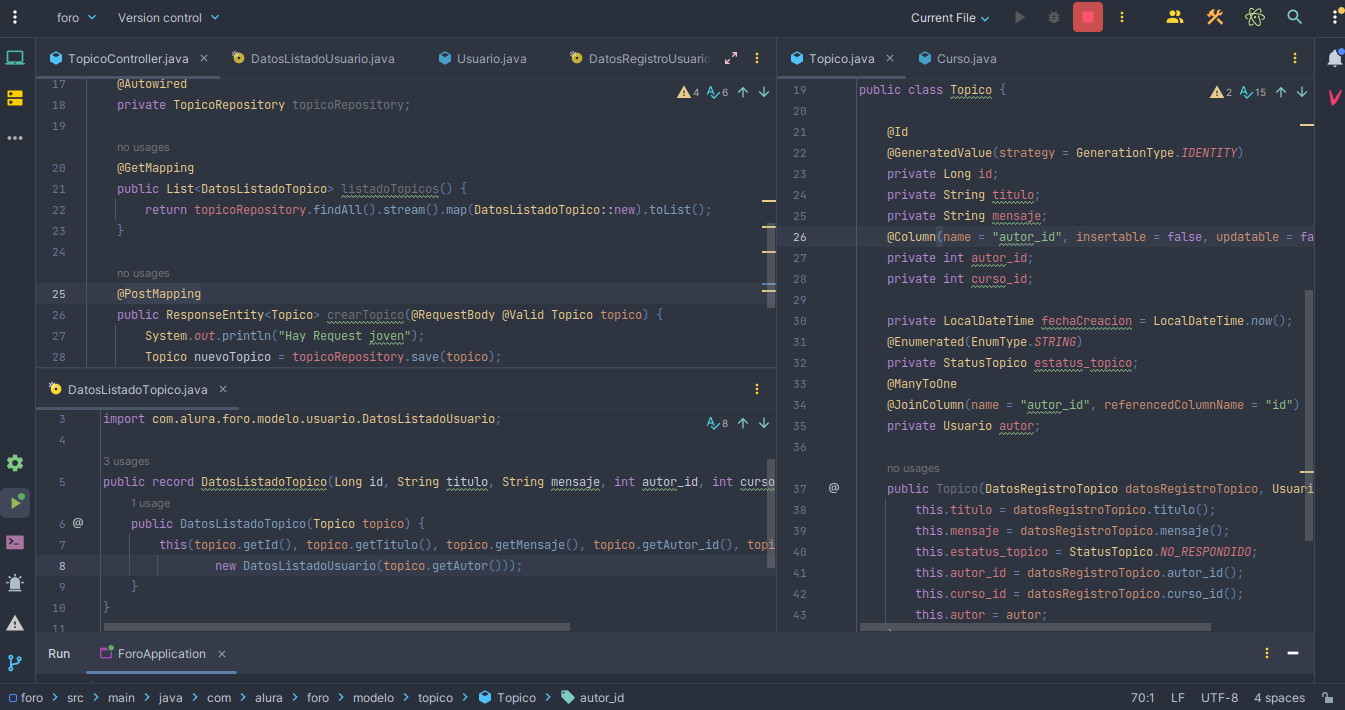
Task: Open the Current File run configuration dropdown
Action: click(950, 18)
